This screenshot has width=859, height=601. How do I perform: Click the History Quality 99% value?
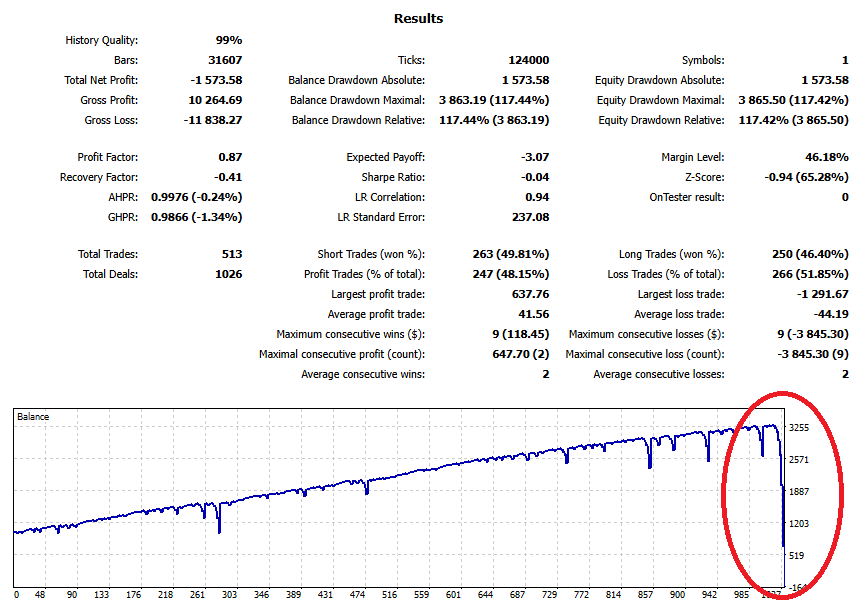point(227,40)
